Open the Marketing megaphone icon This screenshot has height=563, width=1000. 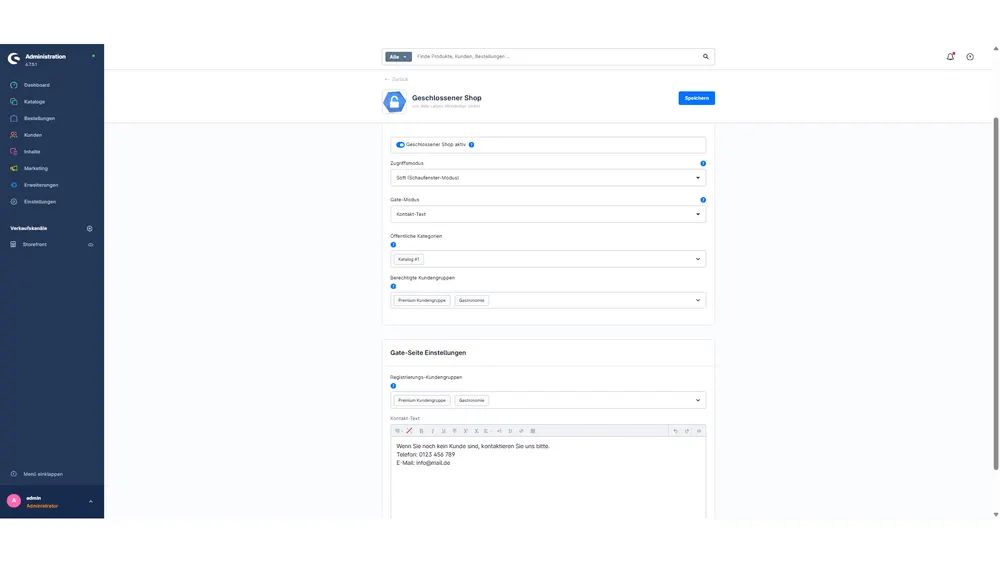[13, 168]
